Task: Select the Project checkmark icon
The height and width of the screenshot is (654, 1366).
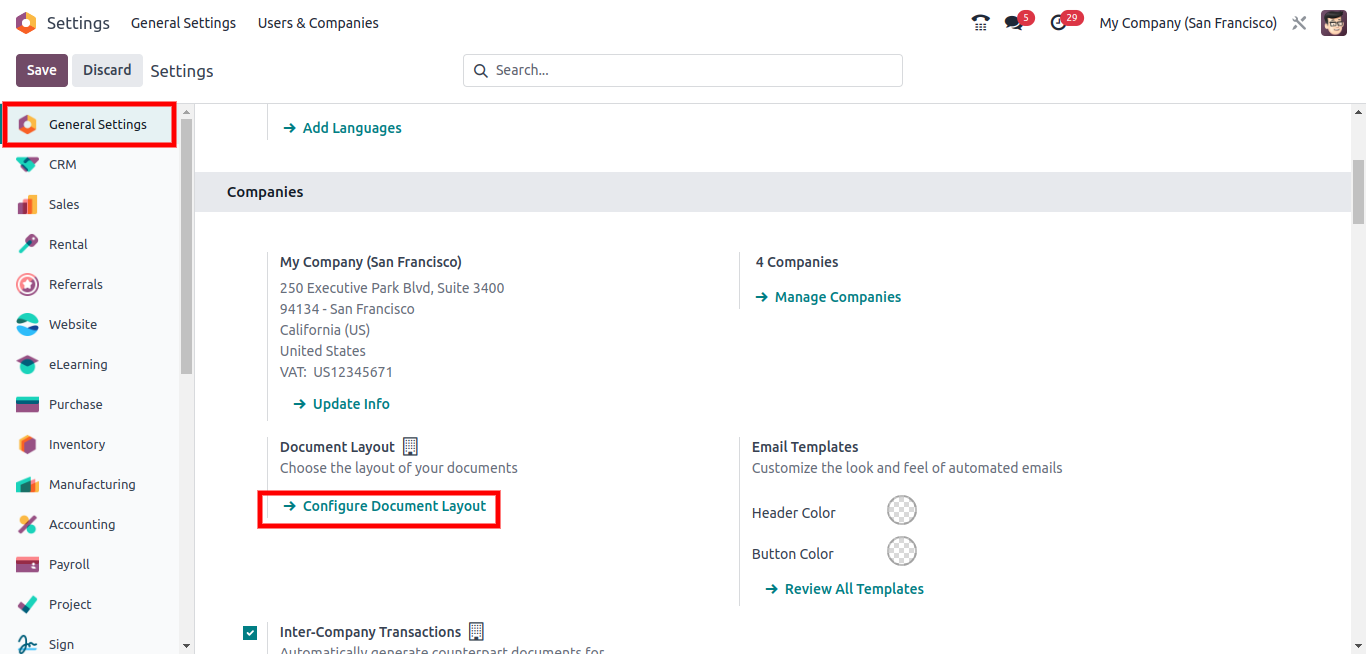Action: (28, 604)
